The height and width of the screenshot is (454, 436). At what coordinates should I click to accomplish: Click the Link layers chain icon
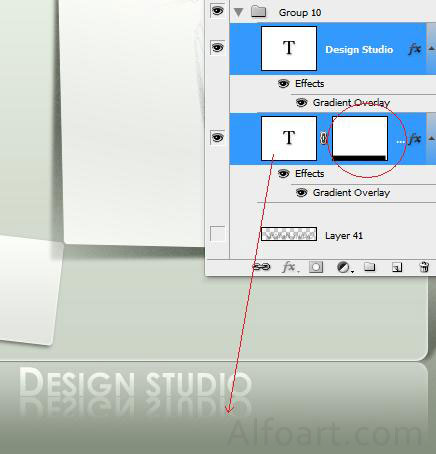262,267
